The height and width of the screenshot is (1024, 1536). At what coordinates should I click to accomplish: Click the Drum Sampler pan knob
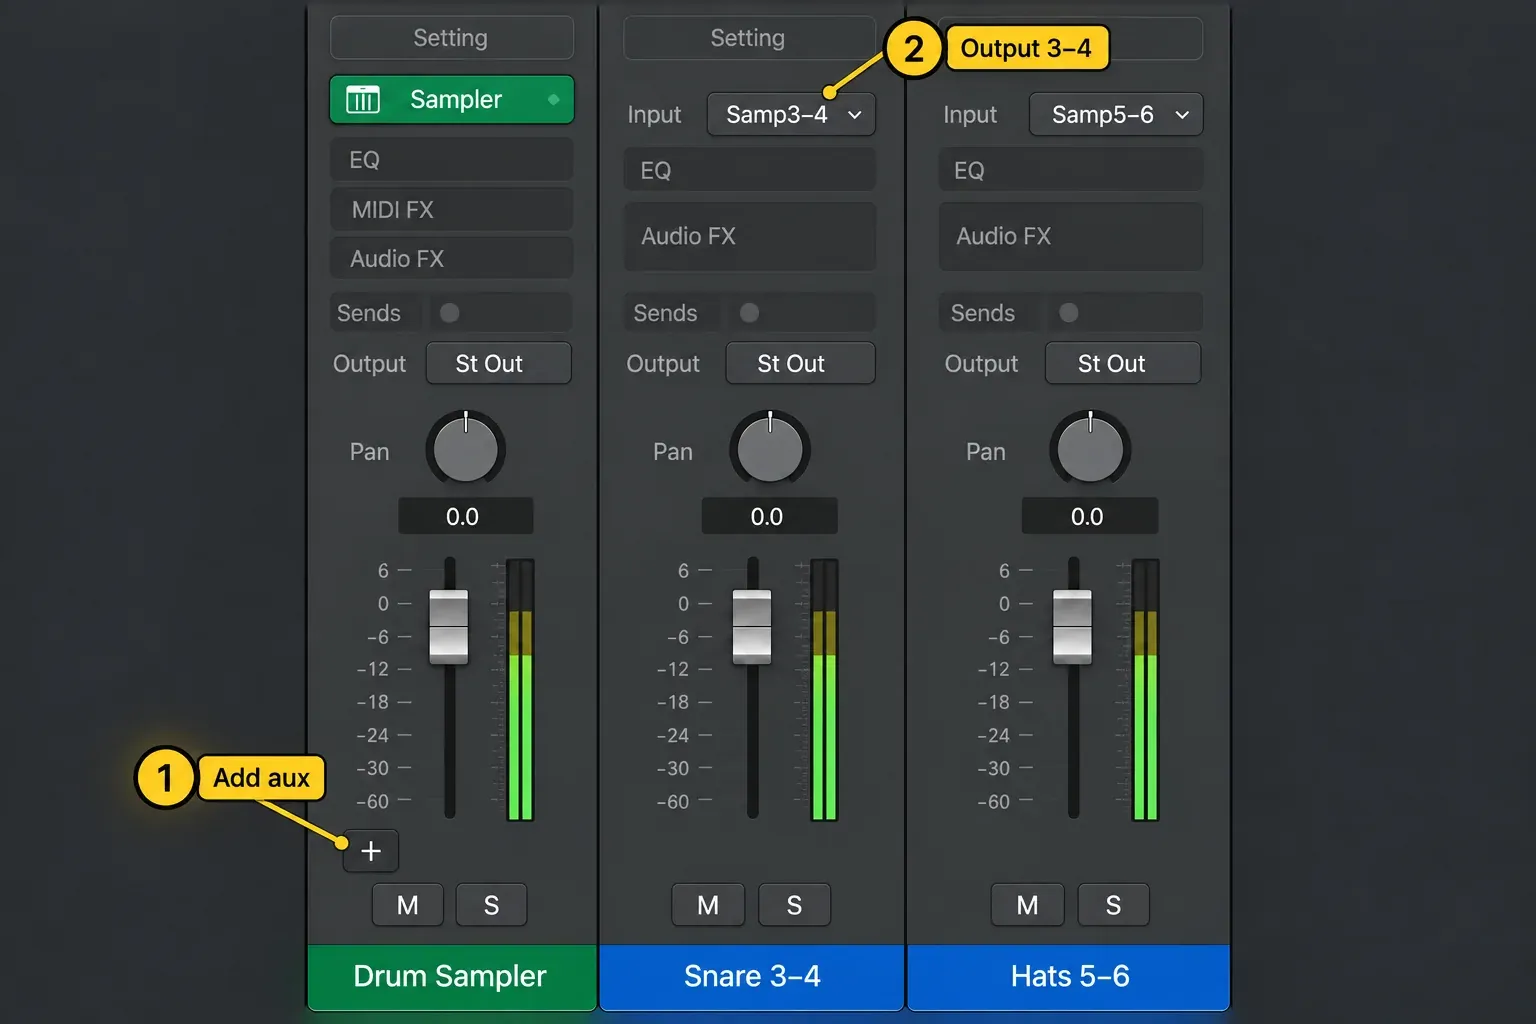coord(466,449)
